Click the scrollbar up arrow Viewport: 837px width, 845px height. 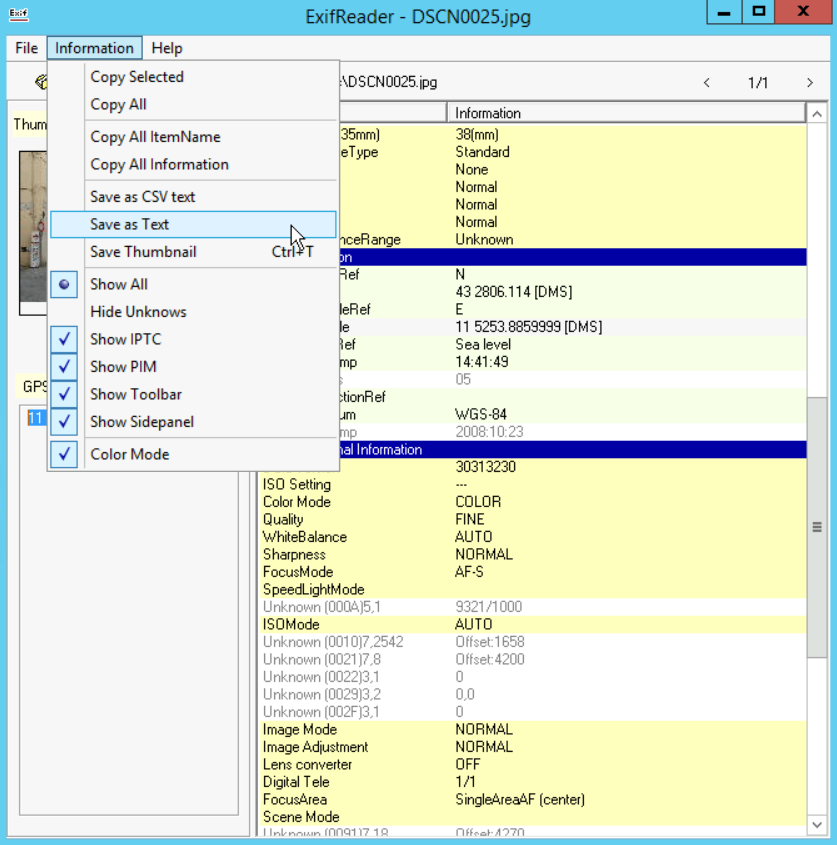816,113
